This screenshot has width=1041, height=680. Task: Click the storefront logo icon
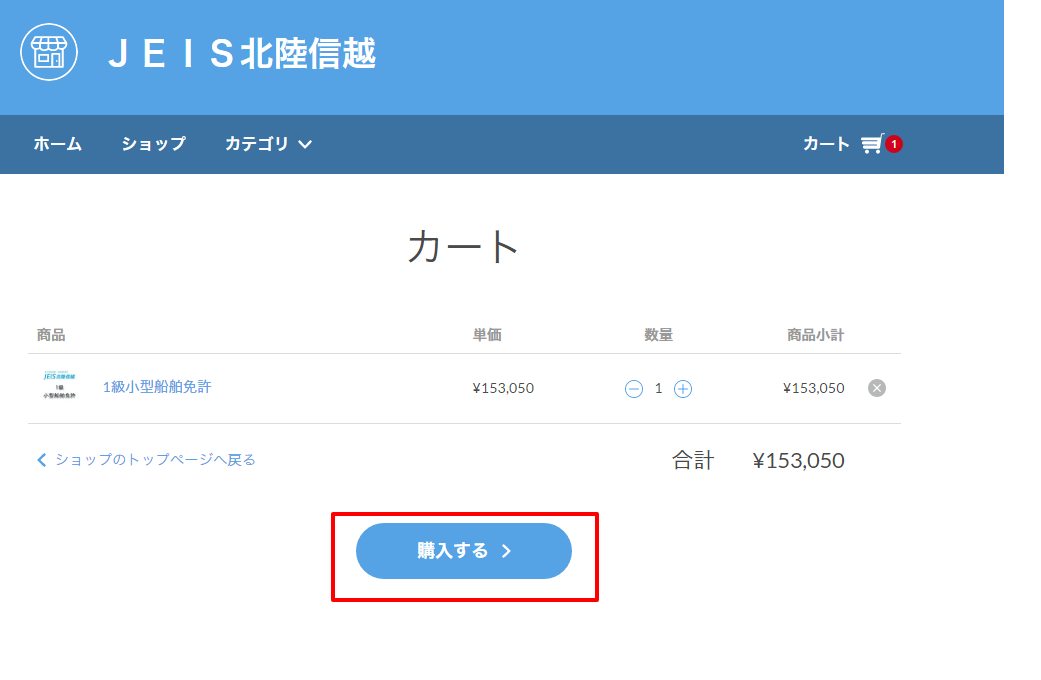coord(49,52)
